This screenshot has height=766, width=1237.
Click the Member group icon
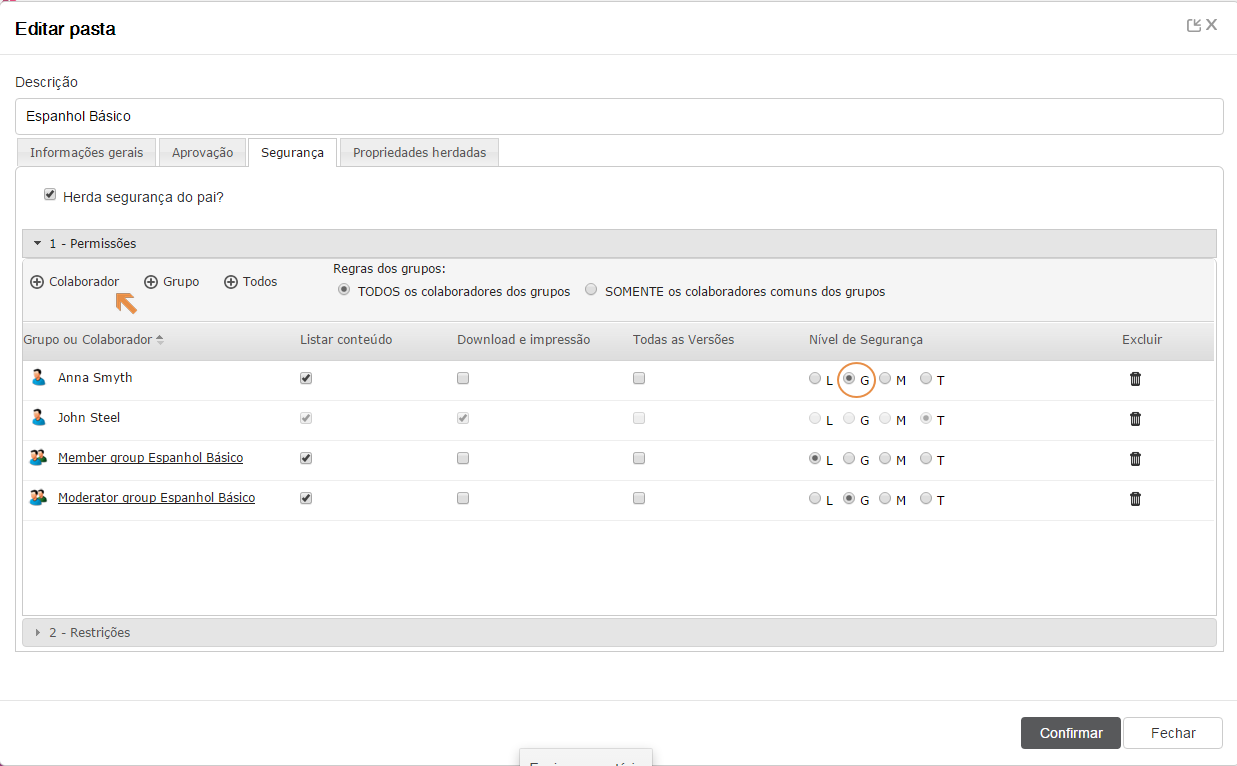point(38,458)
